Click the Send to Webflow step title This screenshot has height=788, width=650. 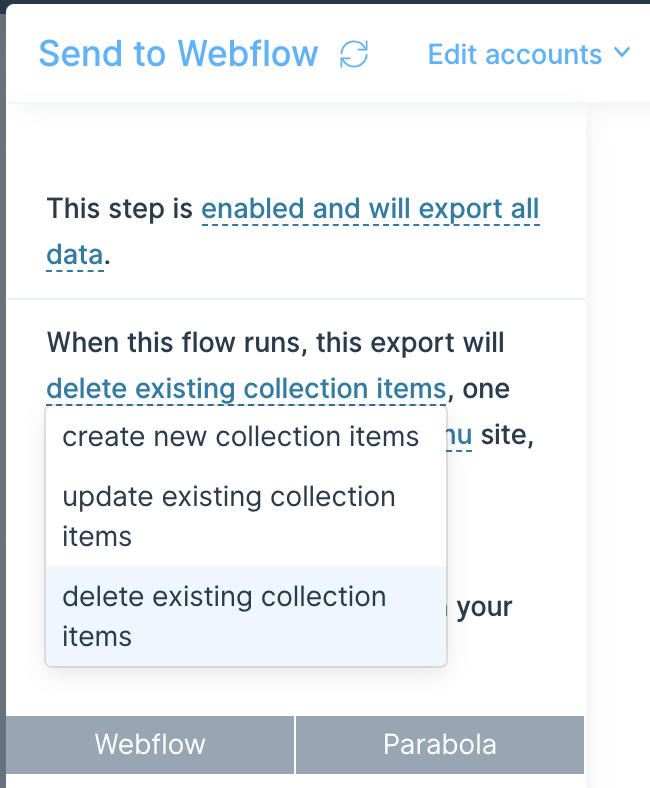coord(178,54)
